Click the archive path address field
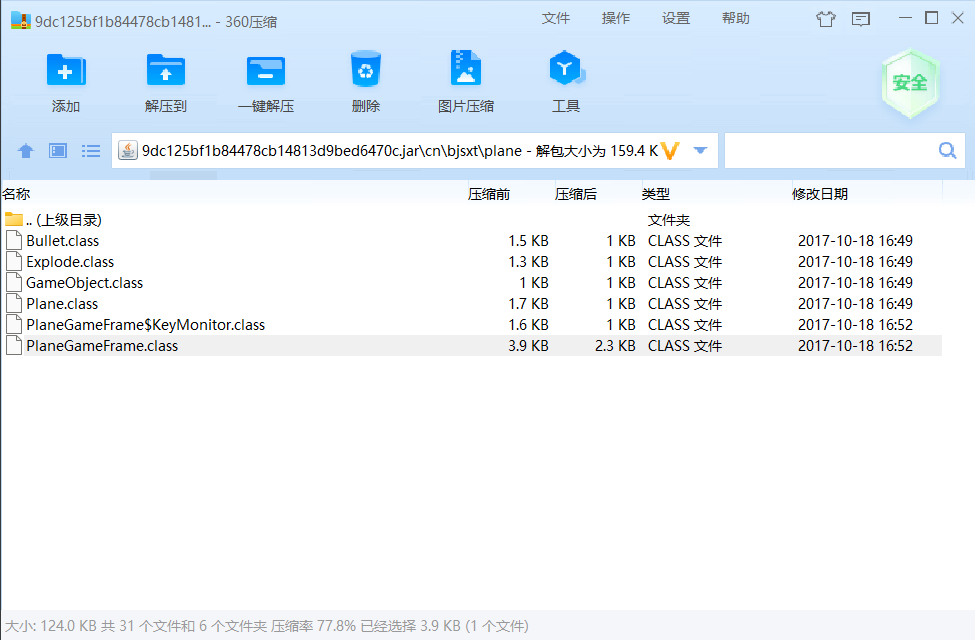 [399, 151]
